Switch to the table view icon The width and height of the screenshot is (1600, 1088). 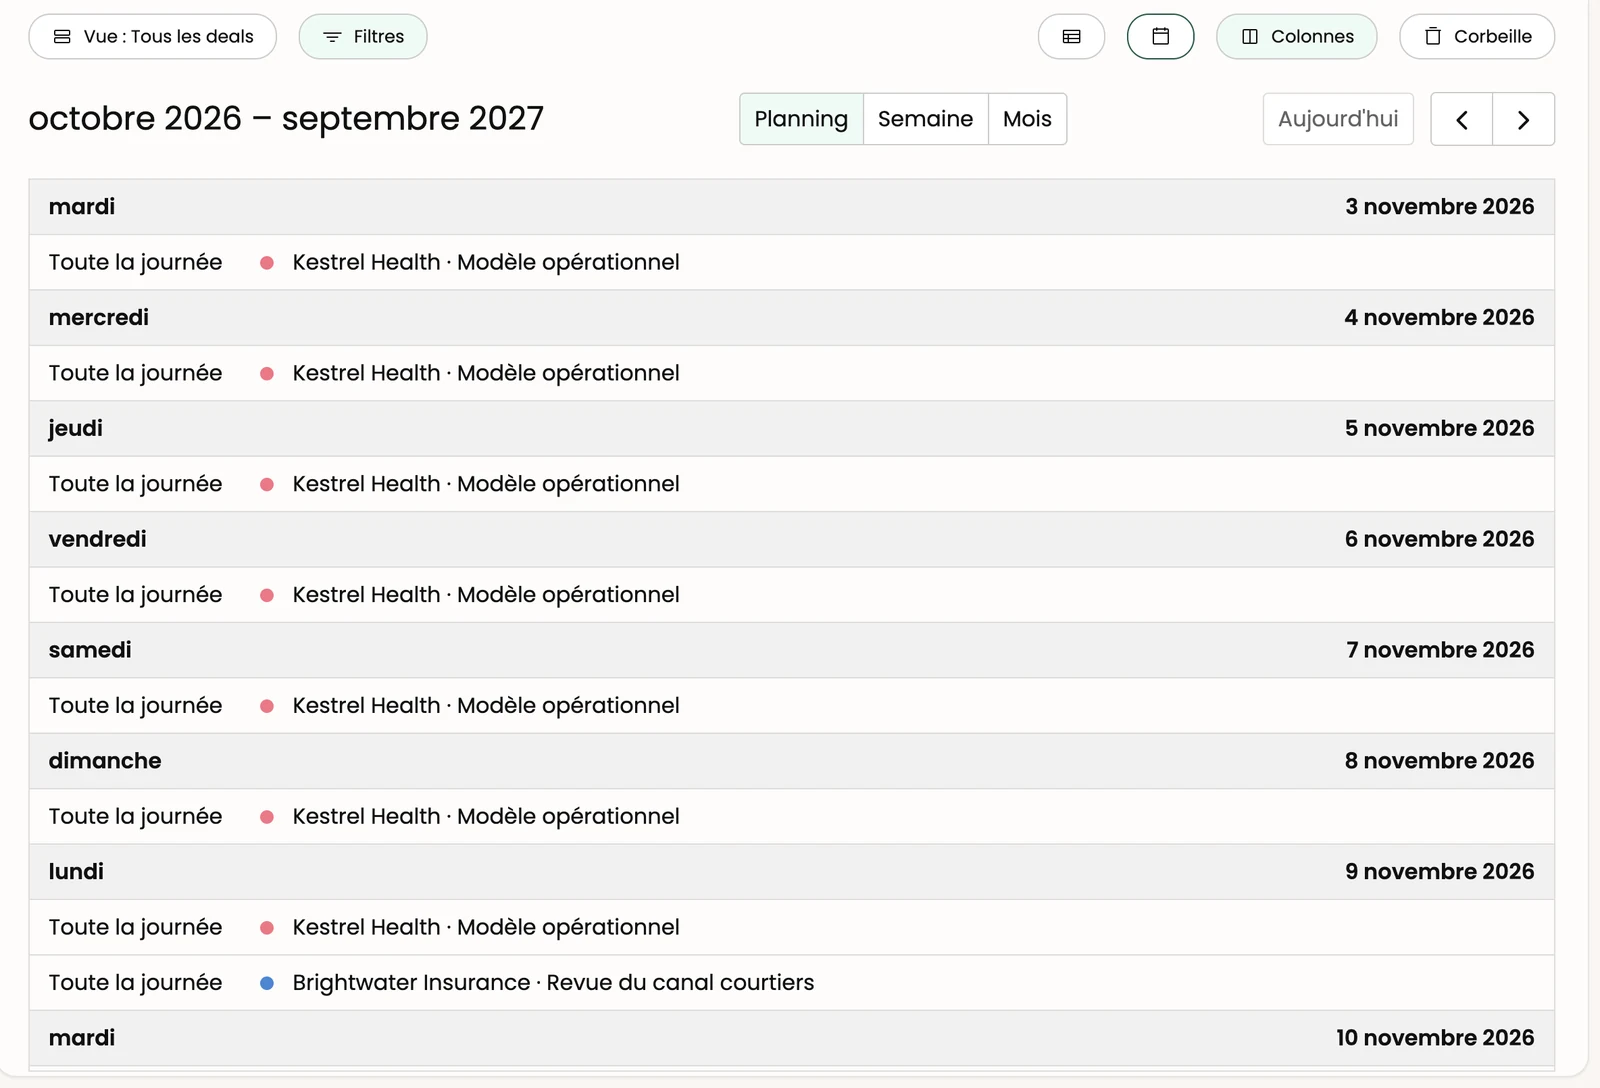[x=1071, y=37]
